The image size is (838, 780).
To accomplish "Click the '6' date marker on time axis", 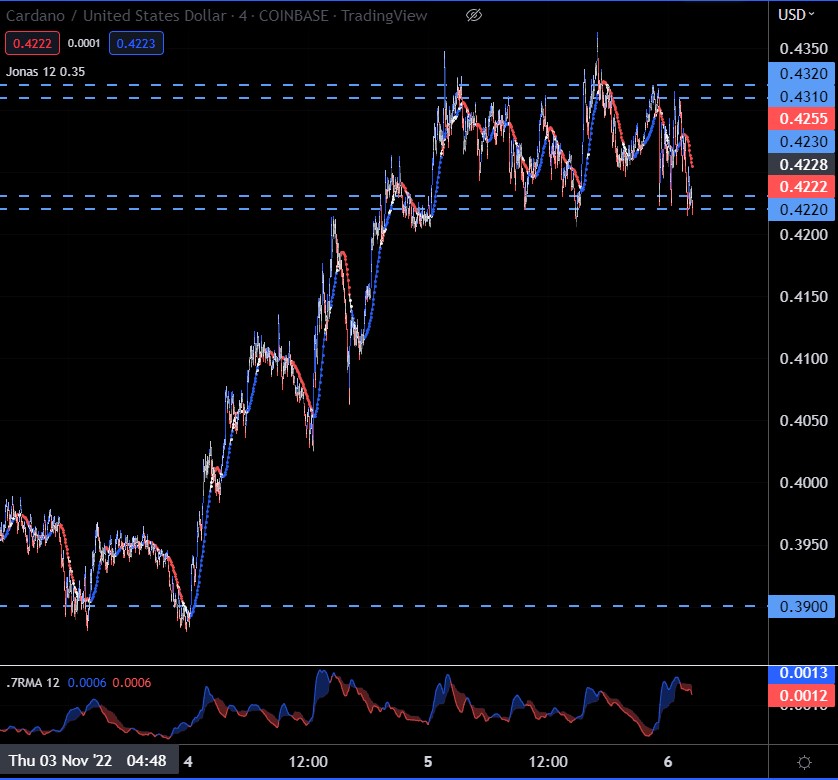I will coord(668,762).
